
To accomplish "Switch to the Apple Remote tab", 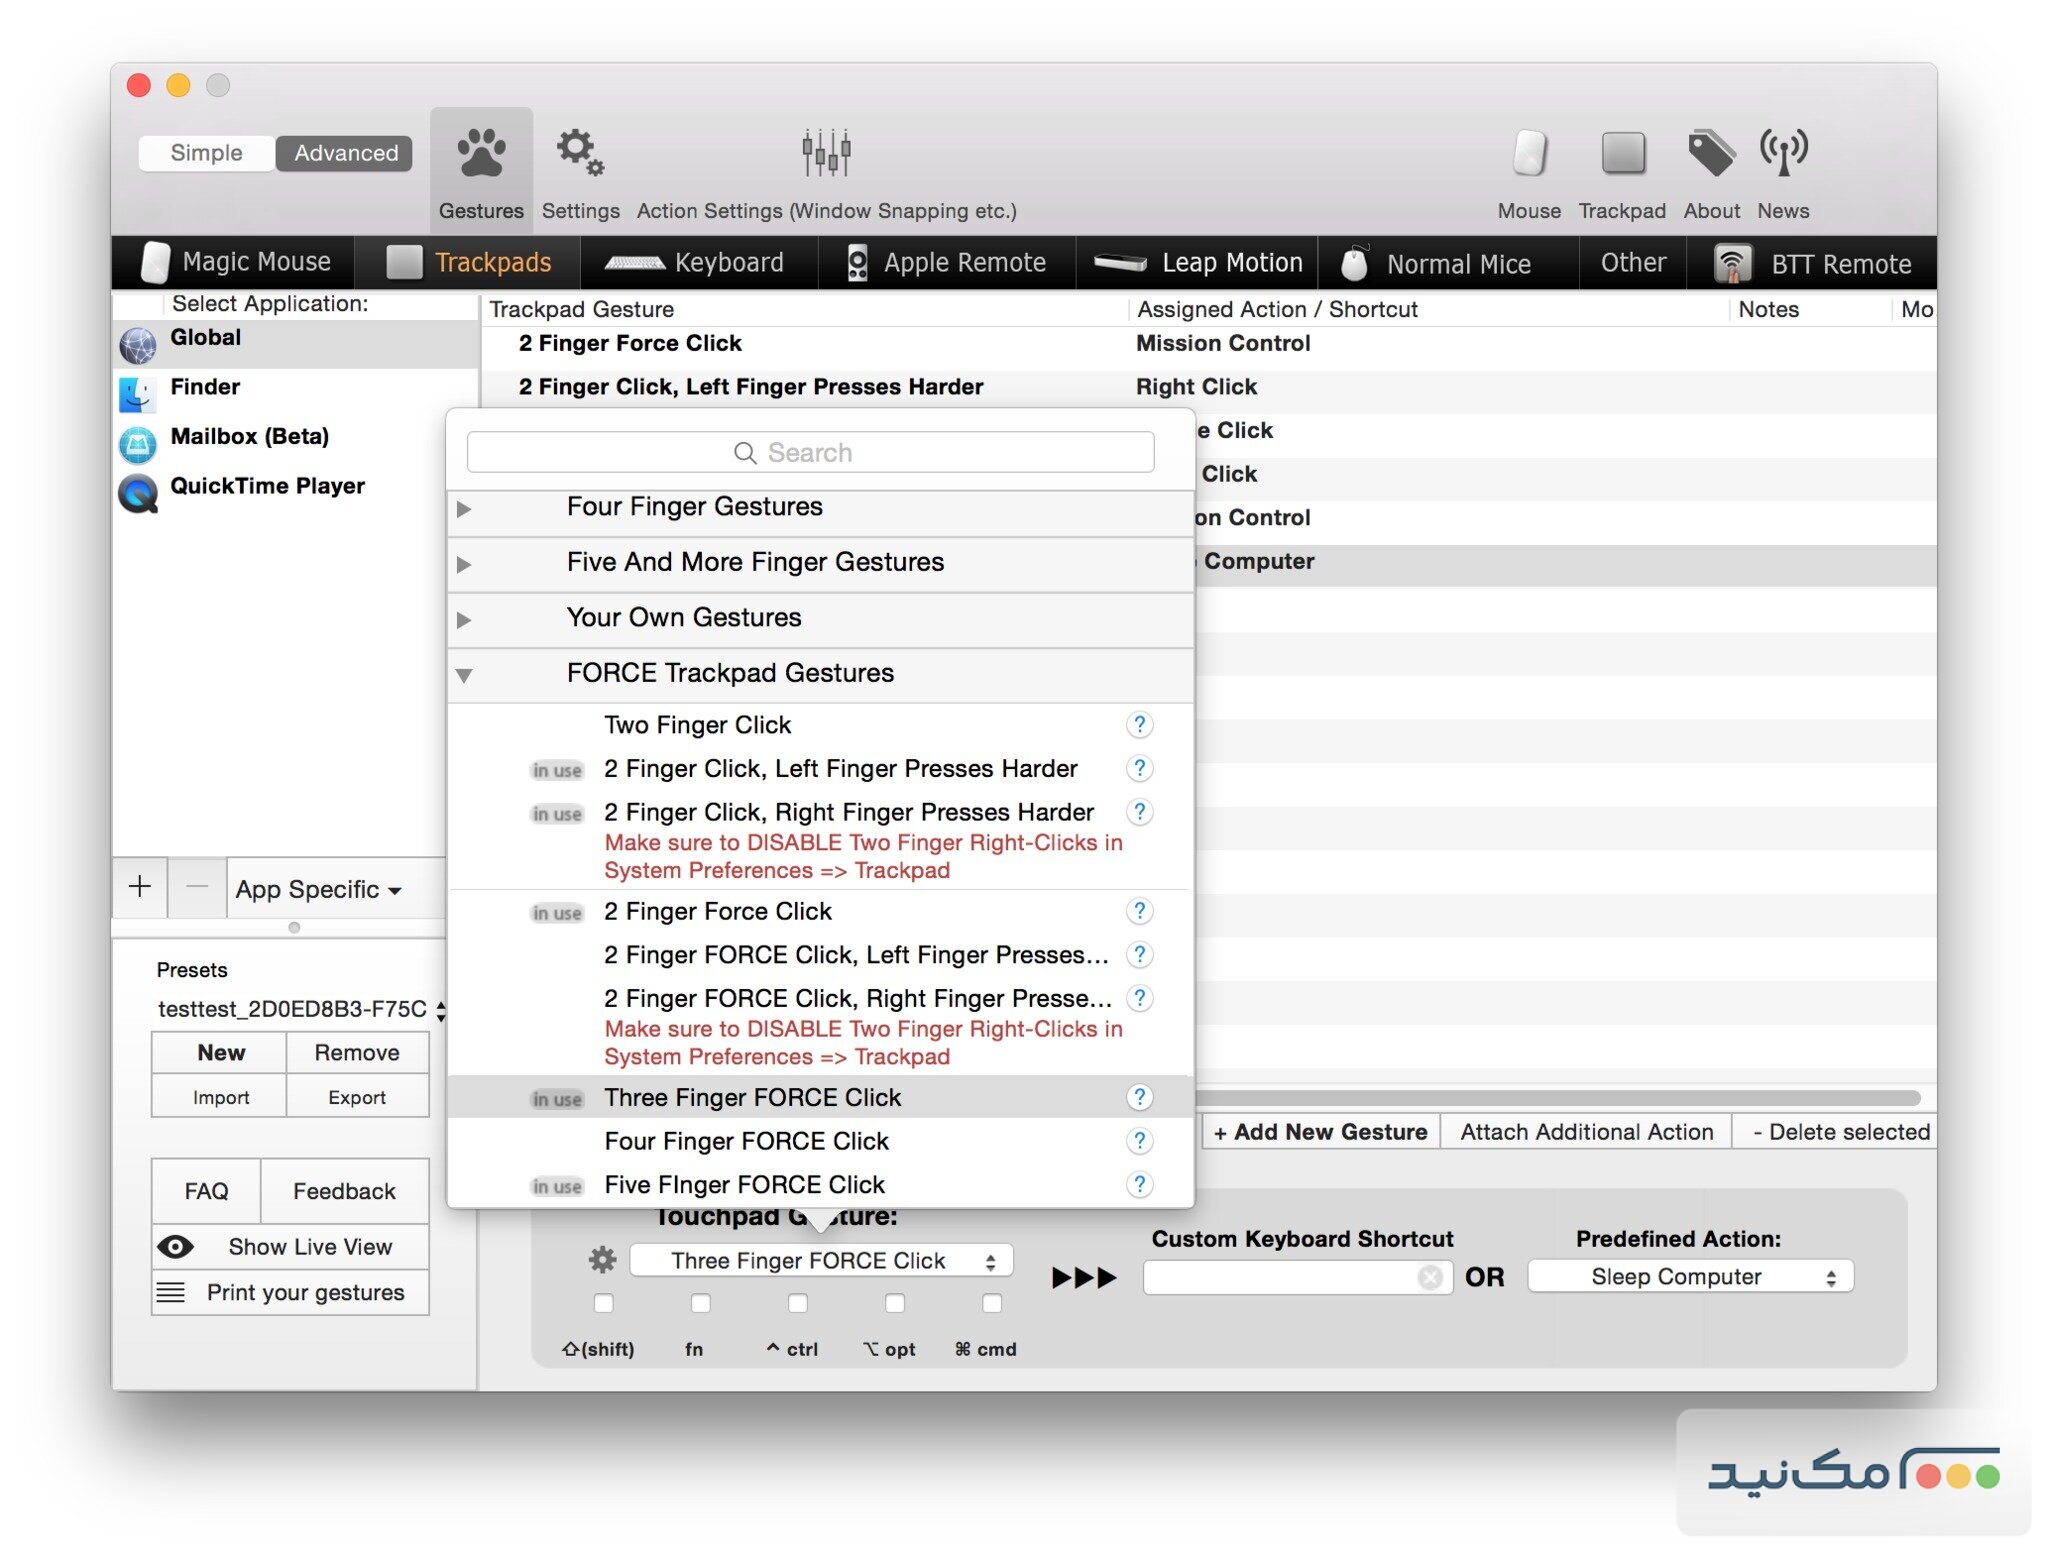I will [x=944, y=262].
